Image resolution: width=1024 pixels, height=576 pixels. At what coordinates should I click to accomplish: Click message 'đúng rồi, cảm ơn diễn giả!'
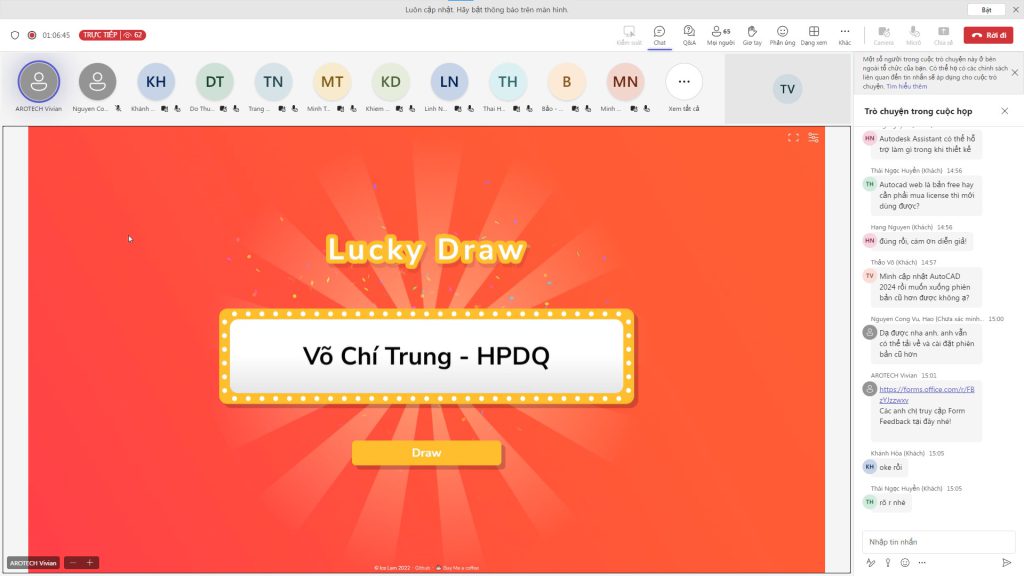(922, 241)
